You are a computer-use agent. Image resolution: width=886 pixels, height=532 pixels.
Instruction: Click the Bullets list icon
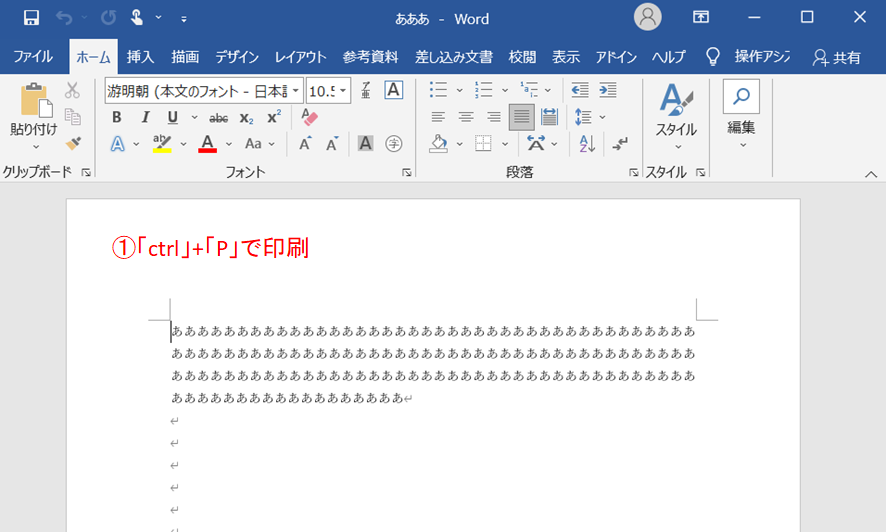point(438,90)
